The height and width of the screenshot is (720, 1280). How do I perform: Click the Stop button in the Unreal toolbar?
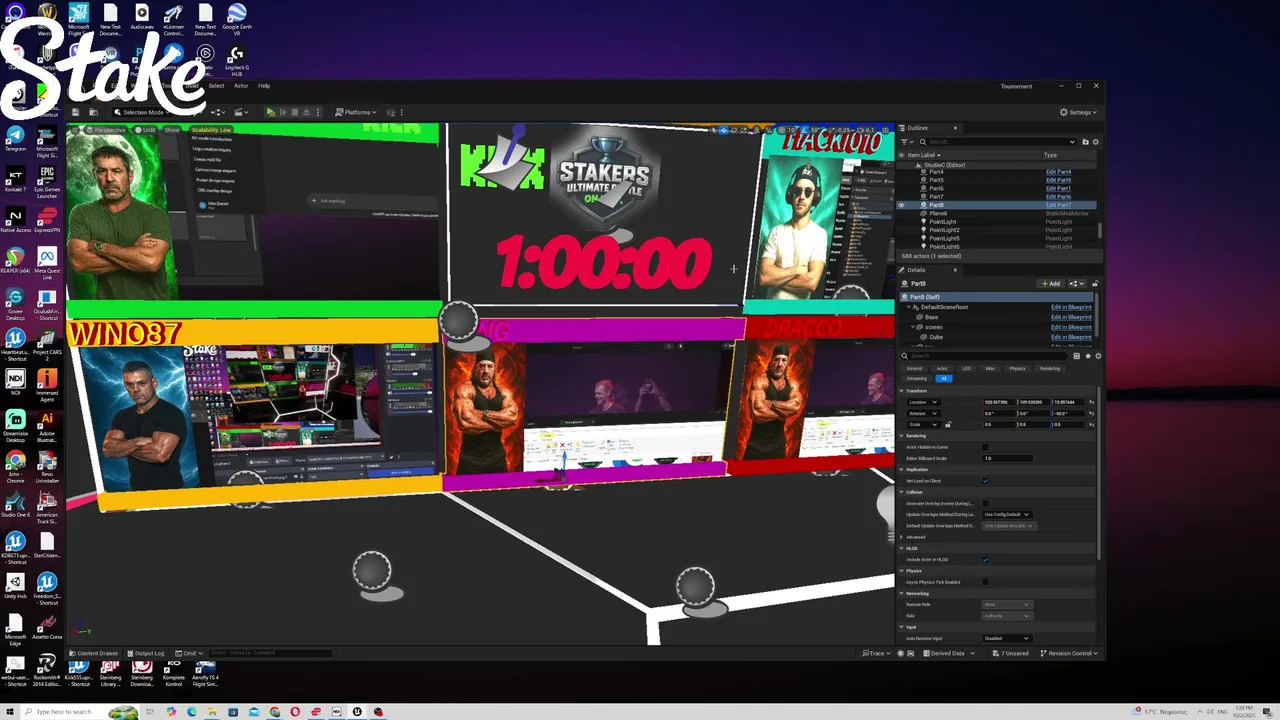click(x=295, y=112)
